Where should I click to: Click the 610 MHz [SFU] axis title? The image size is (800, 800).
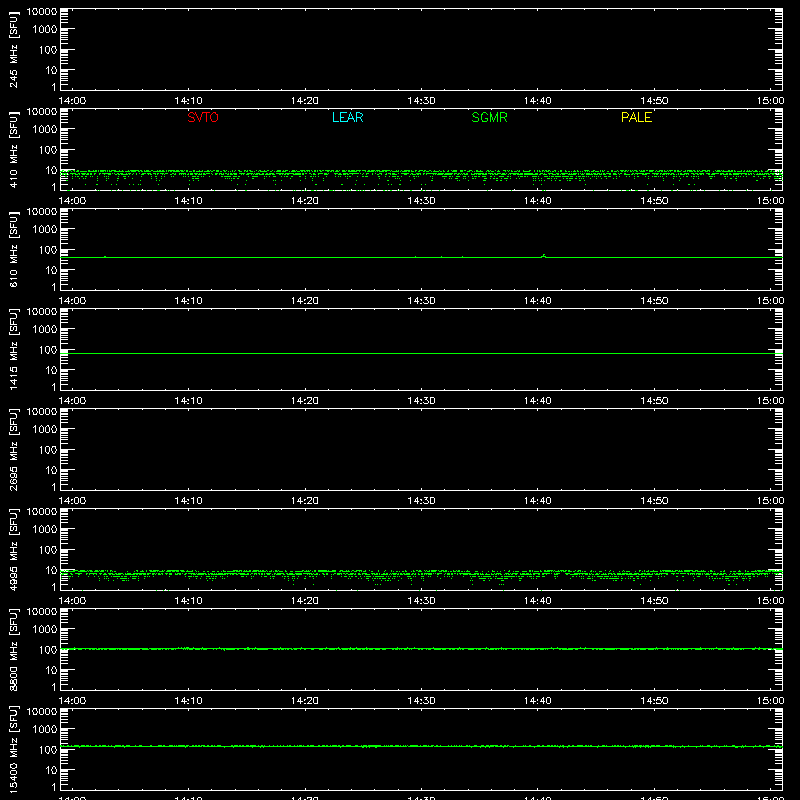pos(14,249)
